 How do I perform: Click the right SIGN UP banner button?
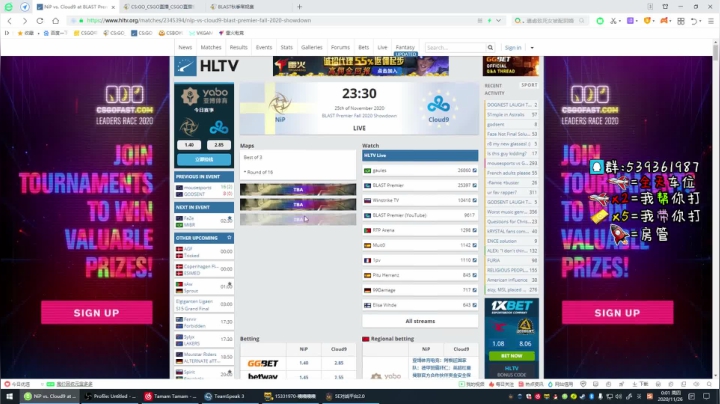[x=617, y=313]
